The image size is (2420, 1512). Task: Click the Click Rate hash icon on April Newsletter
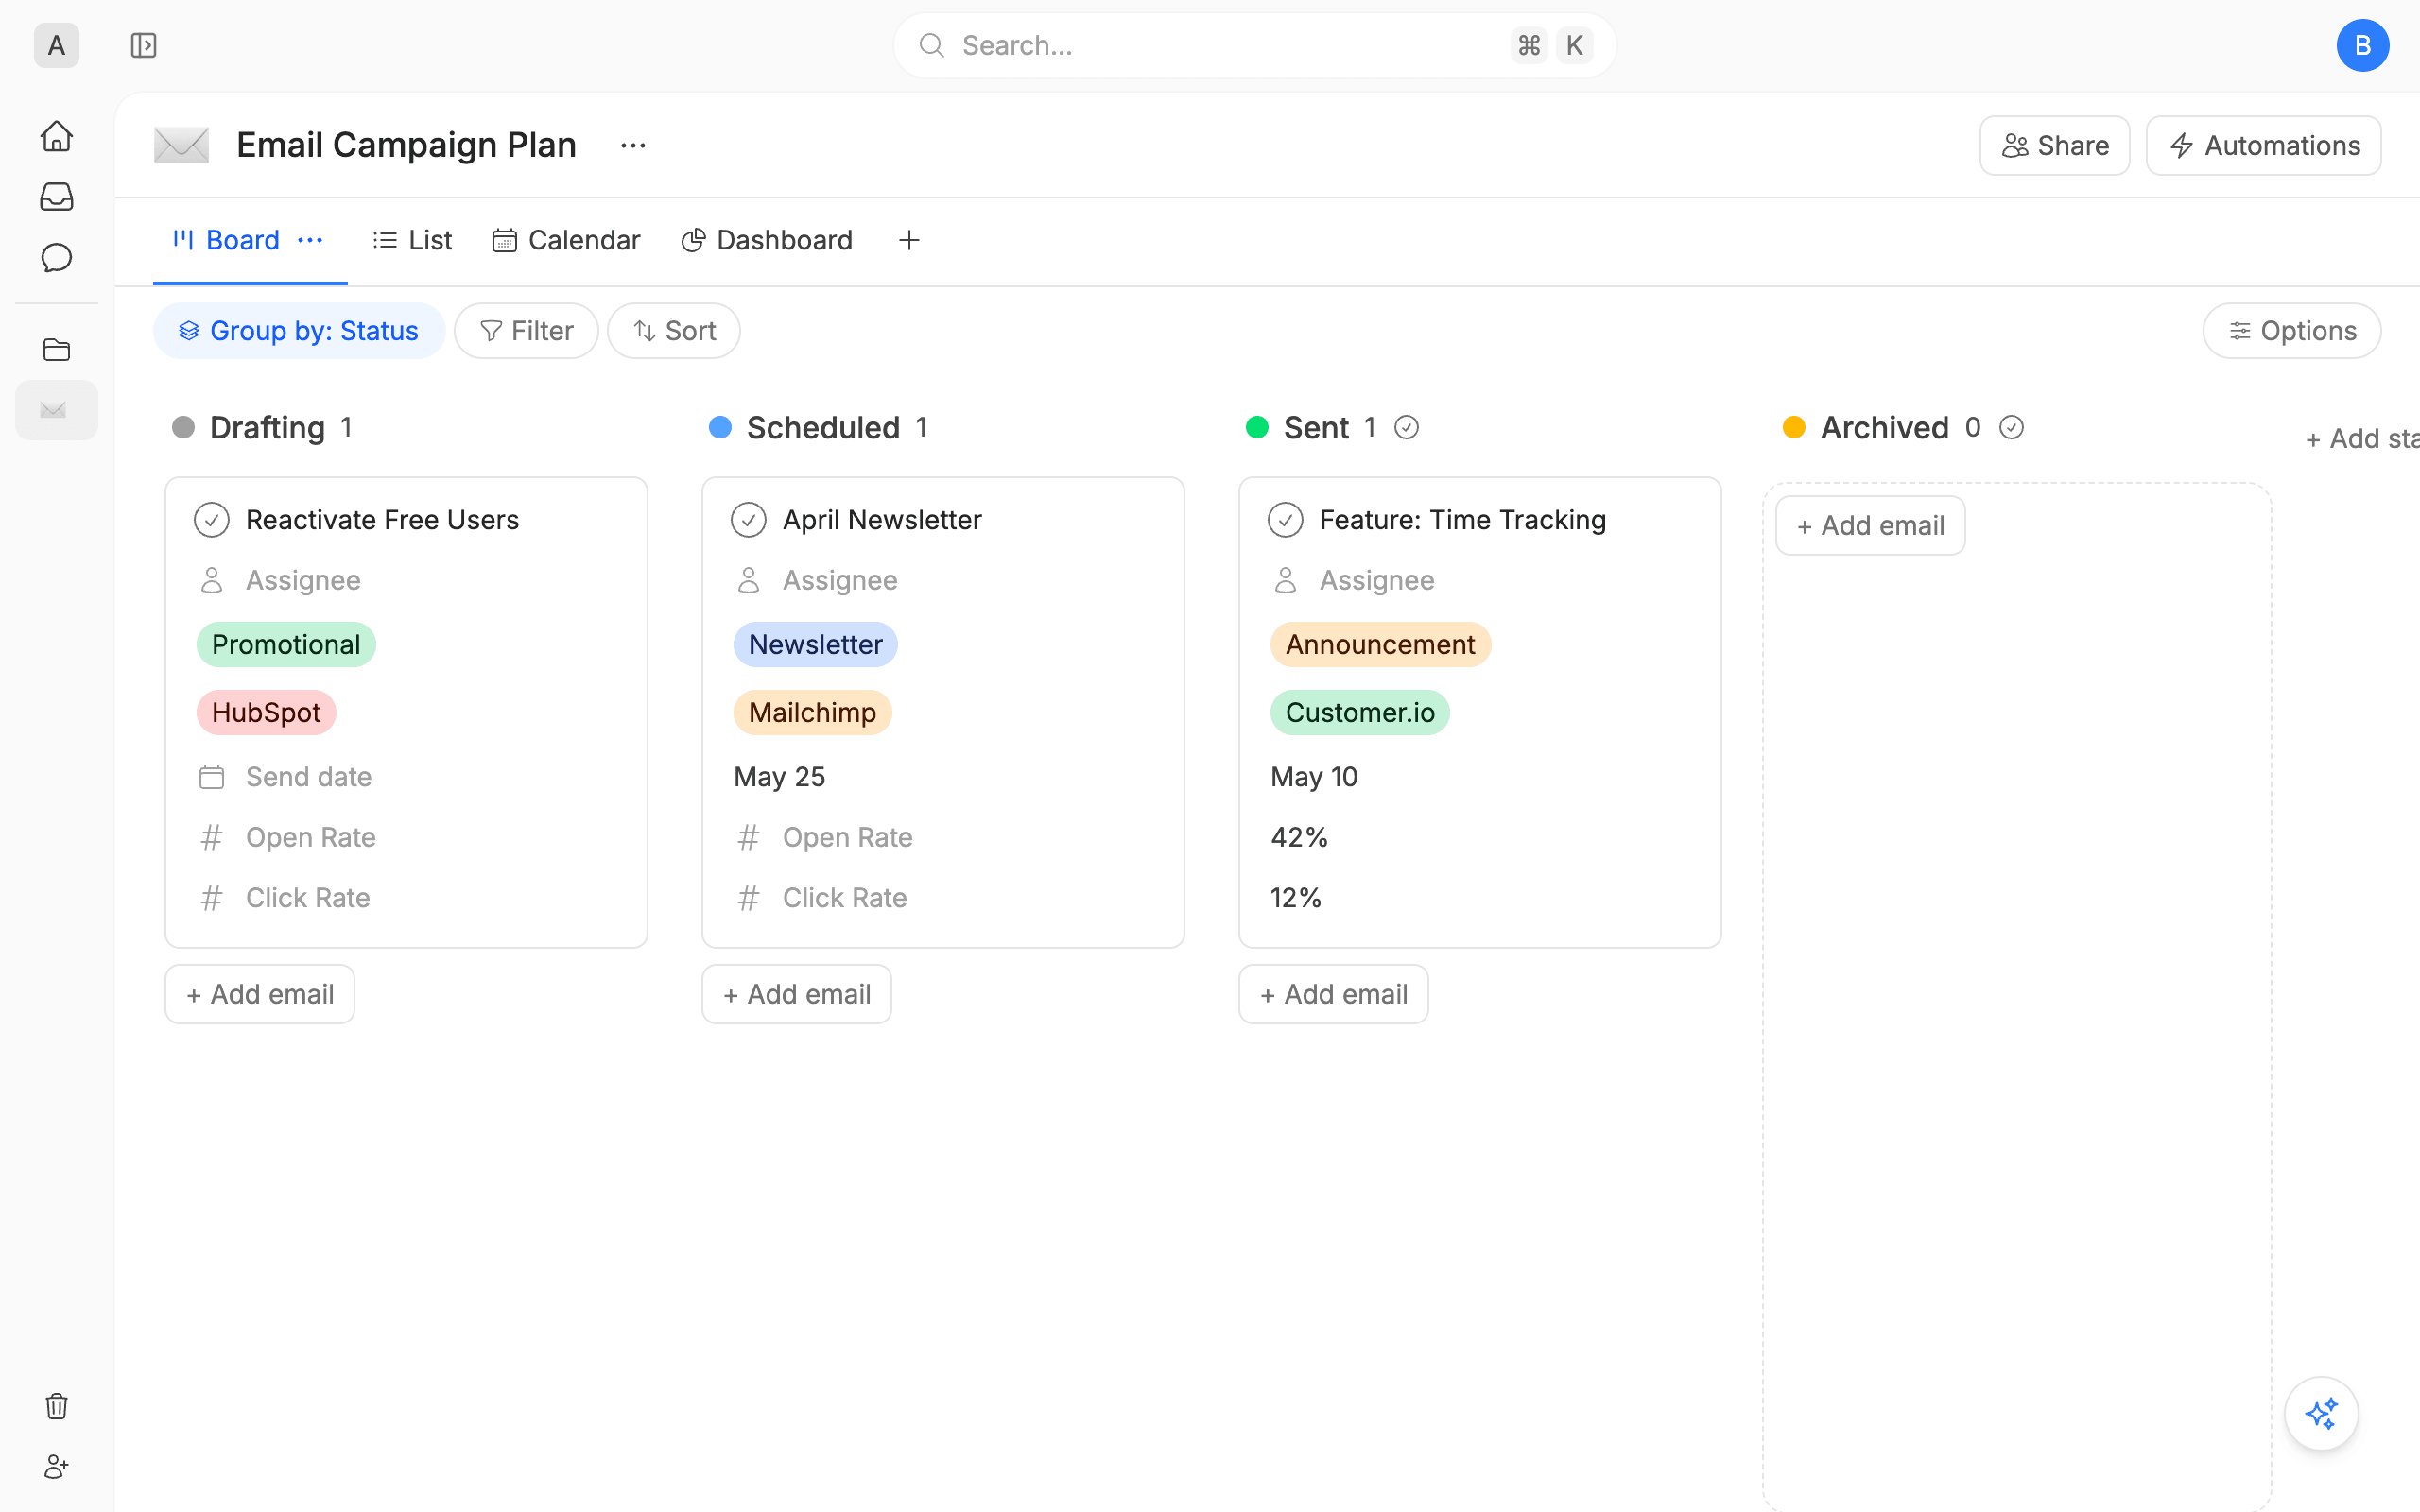pos(749,898)
